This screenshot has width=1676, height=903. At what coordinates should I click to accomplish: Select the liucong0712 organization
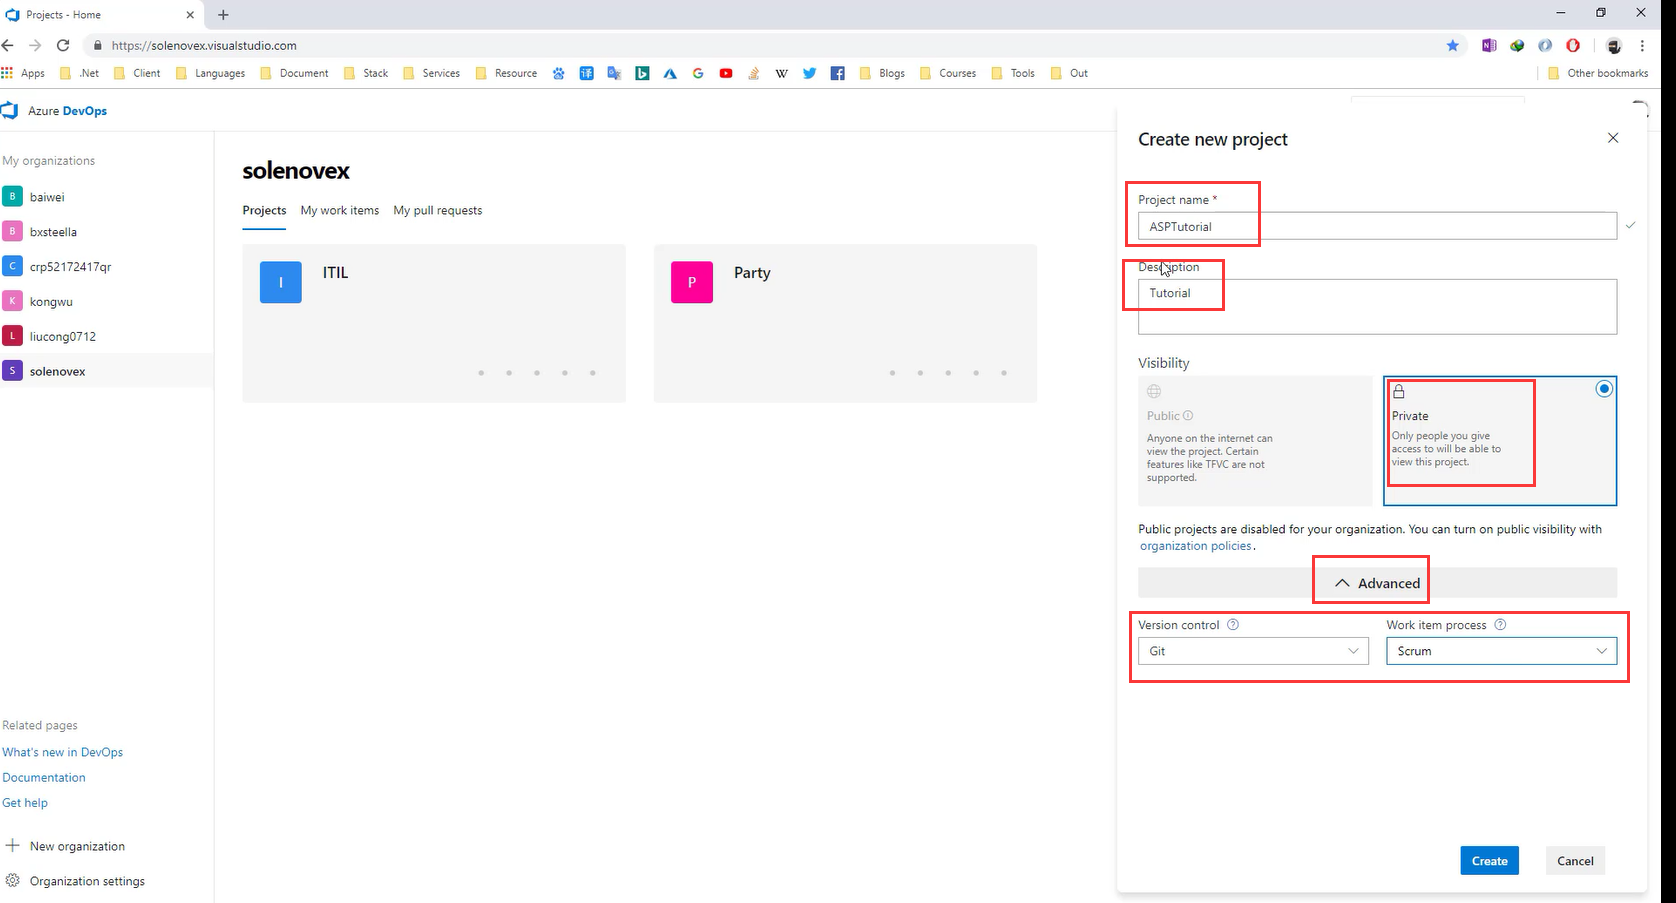click(x=106, y=336)
